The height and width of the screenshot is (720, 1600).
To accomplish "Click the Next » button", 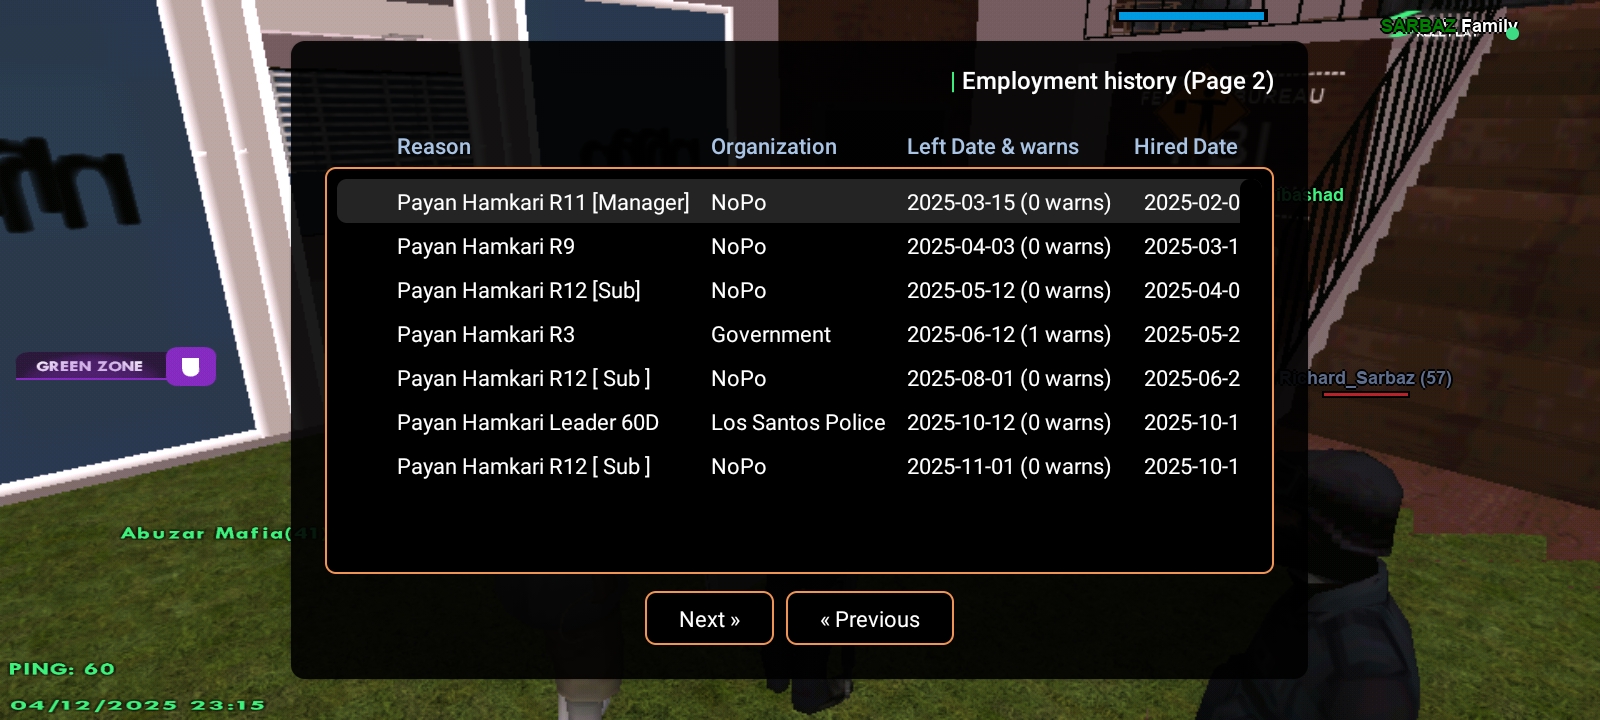I will pyautogui.click(x=709, y=619).
